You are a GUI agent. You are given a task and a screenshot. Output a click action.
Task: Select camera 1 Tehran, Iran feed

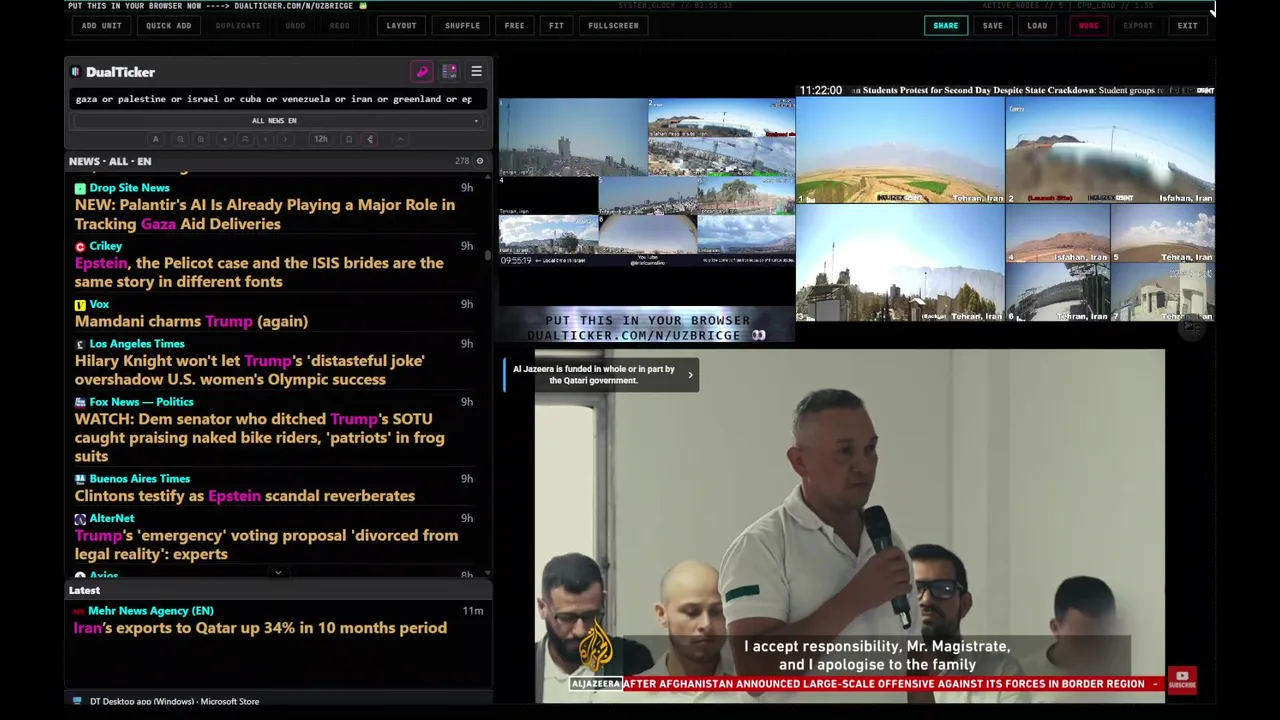(x=900, y=150)
